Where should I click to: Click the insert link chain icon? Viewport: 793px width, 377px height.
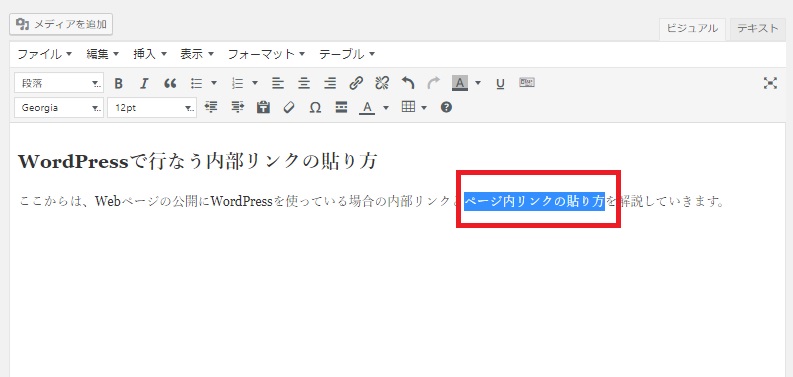tap(356, 83)
